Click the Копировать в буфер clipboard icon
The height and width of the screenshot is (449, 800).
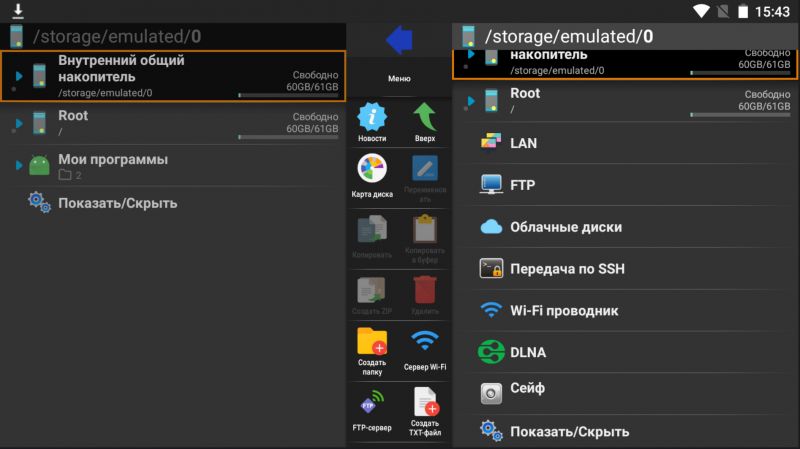click(424, 229)
